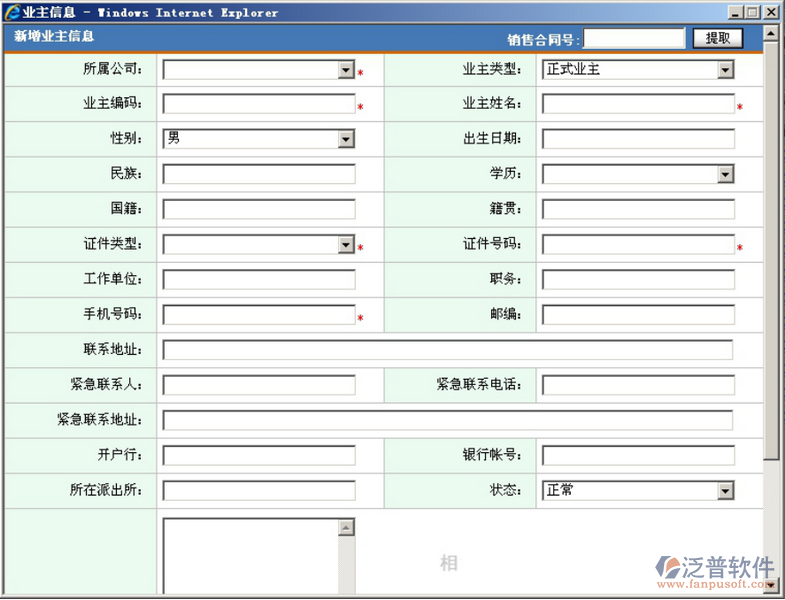Click the 出生日期 field
The width and height of the screenshot is (785, 600).
[637, 139]
